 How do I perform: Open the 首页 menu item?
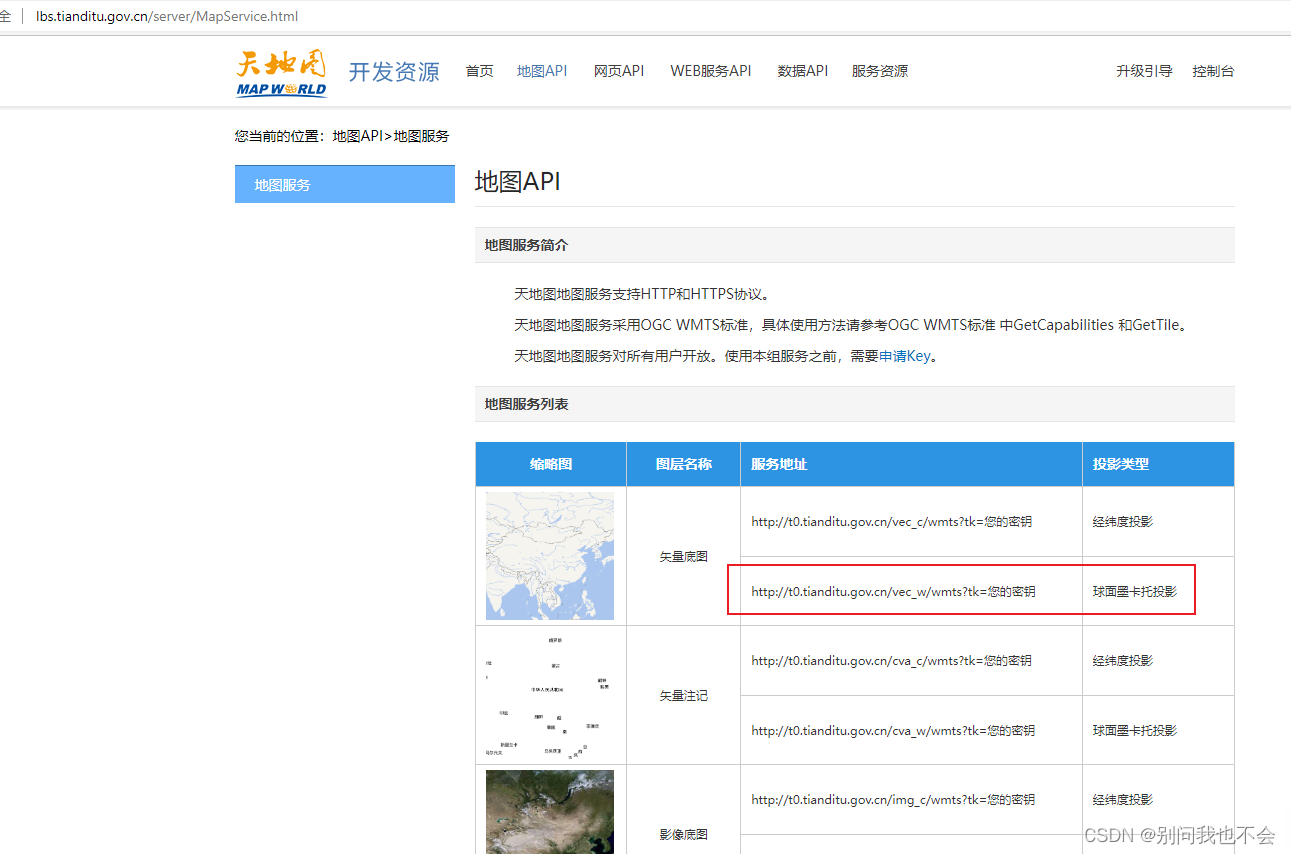click(x=479, y=71)
